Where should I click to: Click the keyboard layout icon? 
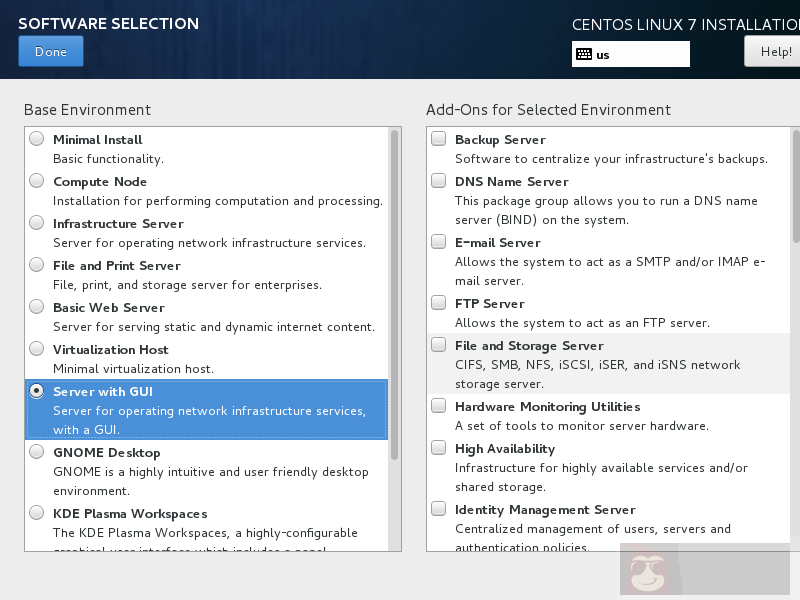(583, 55)
